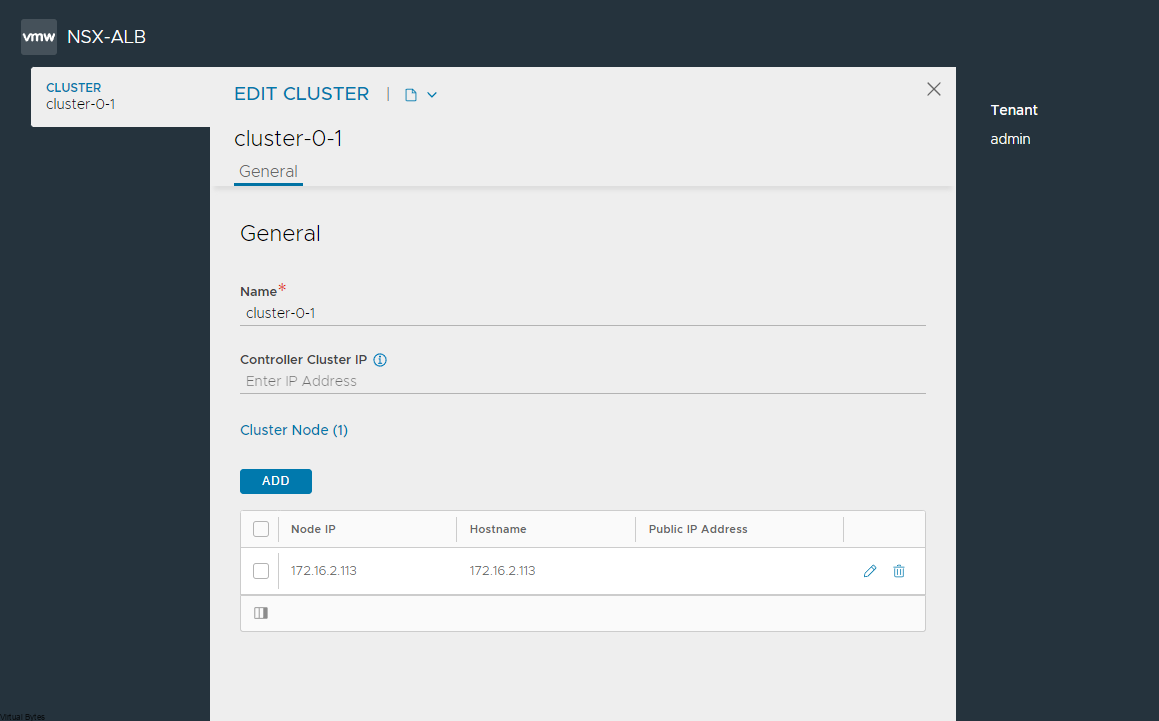Screen dimensions: 1159x721
Task: Close the Edit Cluster dialog
Action: pyautogui.click(x=934, y=89)
